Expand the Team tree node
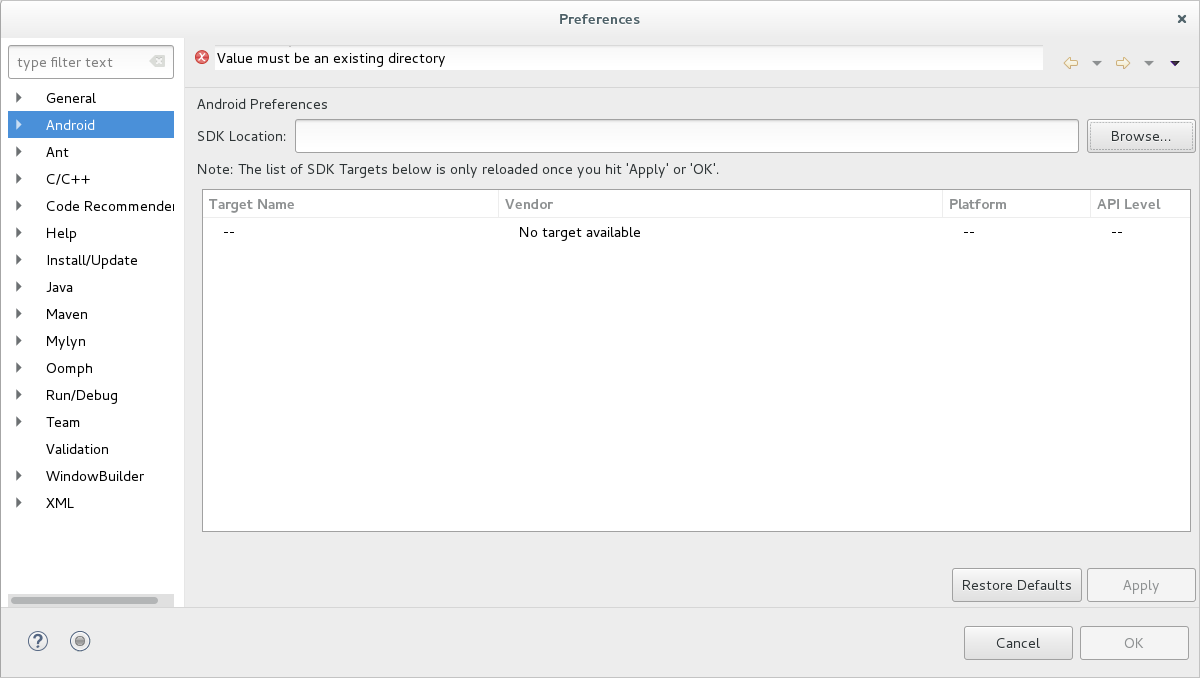Image resolution: width=1200 pixels, height=678 pixels. pos(19,422)
